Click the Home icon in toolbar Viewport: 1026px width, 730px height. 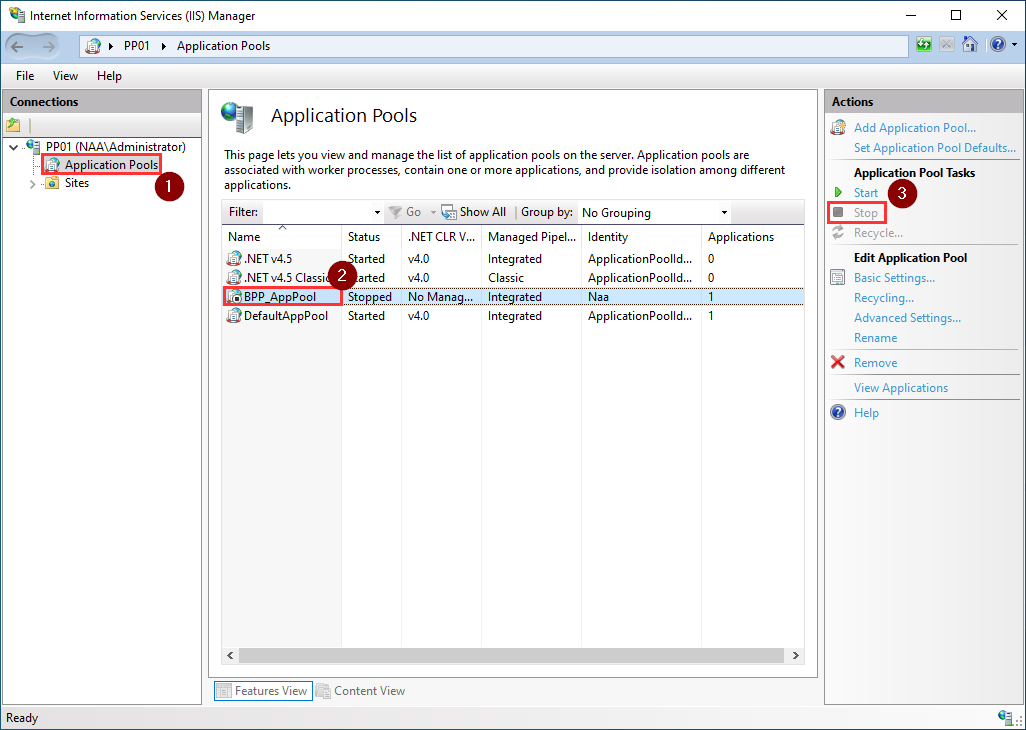pos(970,44)
